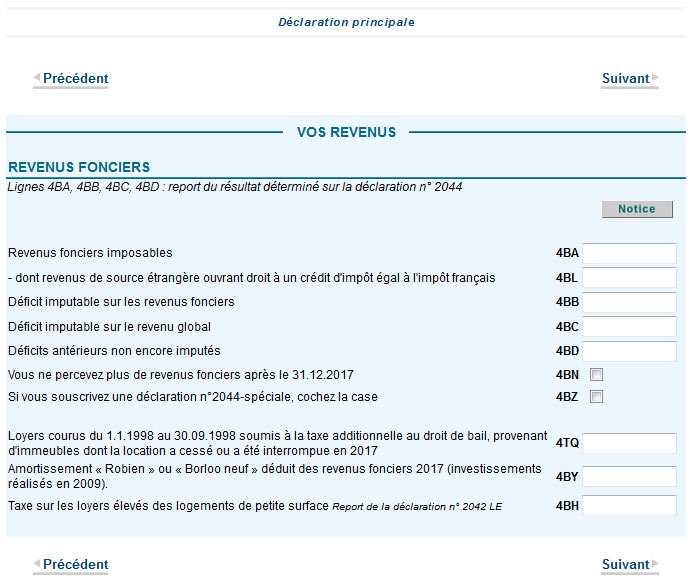Select the 4BL foreign source income field
The height and width of the screenshot is (583, 694).
point(629,277)
